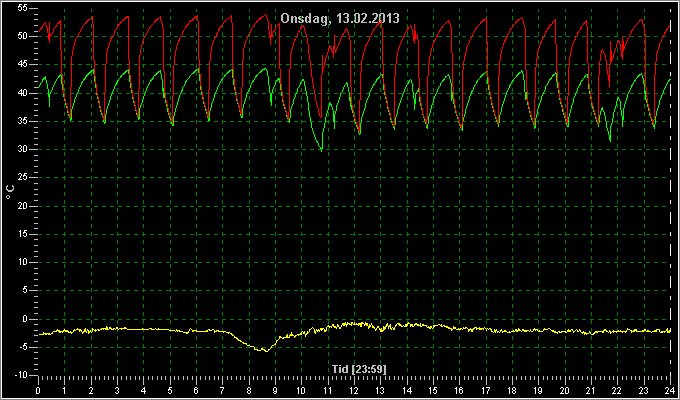Select hour 9 on the time axis
Image resolution: width=680 pixels, height=400 pixels.
coord(275,390)
